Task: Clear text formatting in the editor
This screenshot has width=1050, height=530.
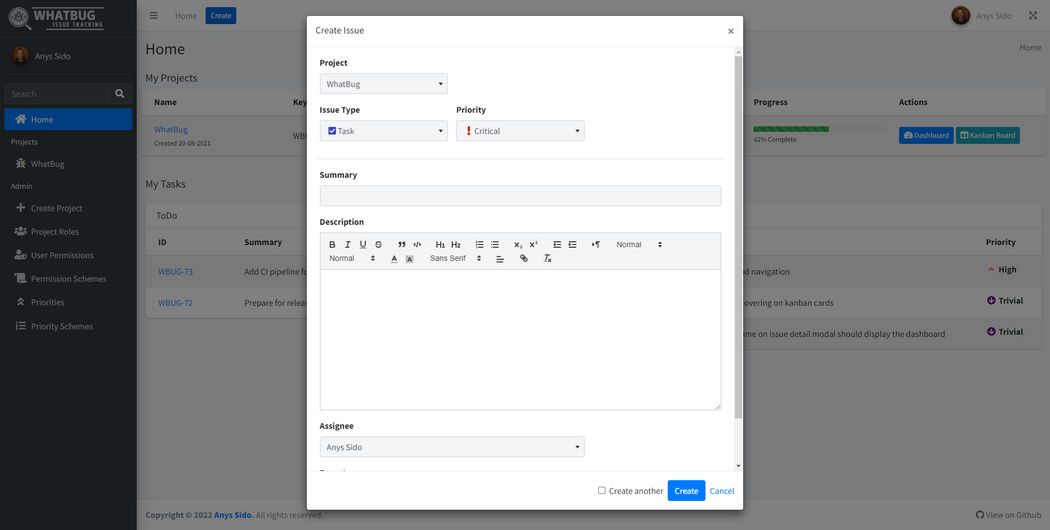Action: (547, 259)
